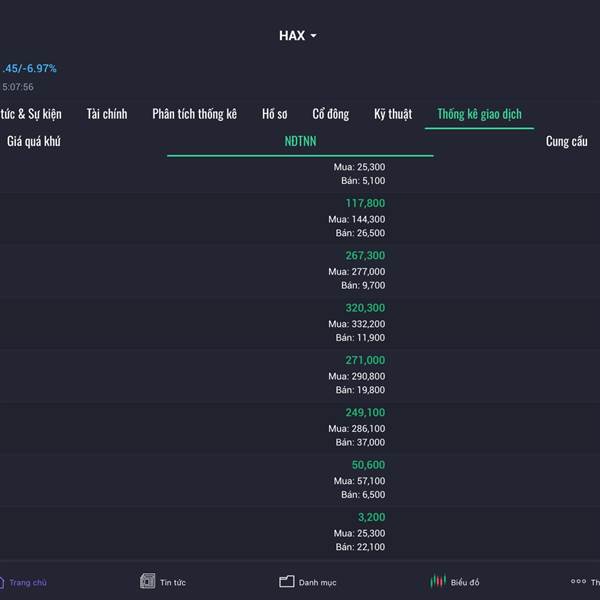Open the Hồ sơ tab
600x600 pixels.
(275, 114)
